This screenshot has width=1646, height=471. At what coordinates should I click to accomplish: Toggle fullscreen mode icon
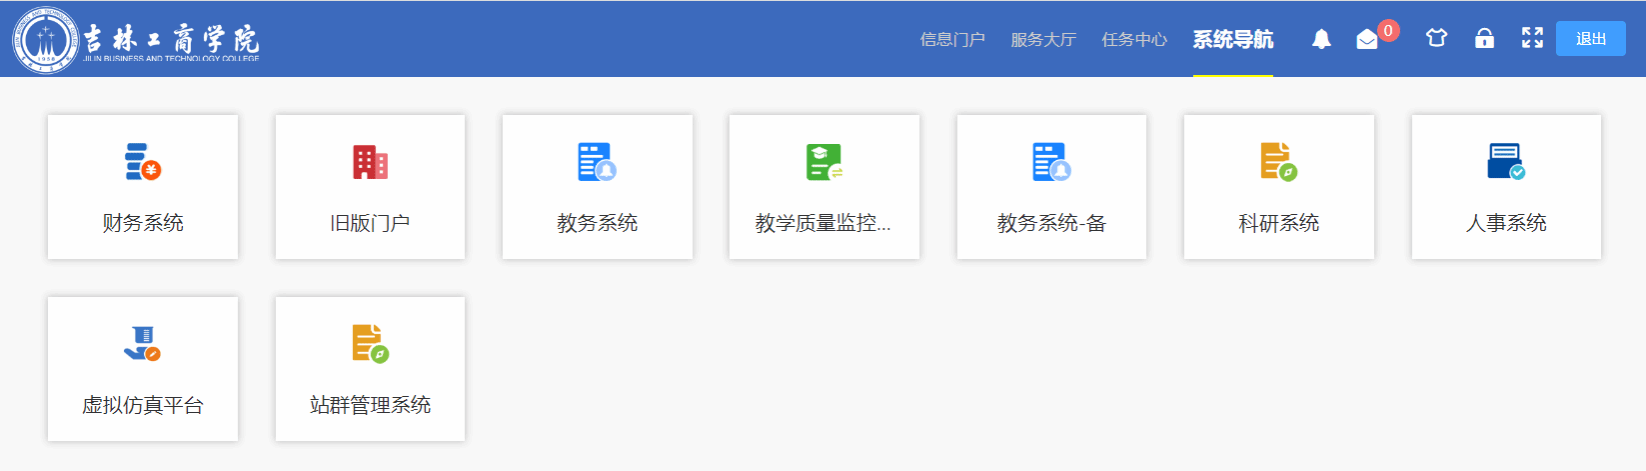(x=1532, y=39)
